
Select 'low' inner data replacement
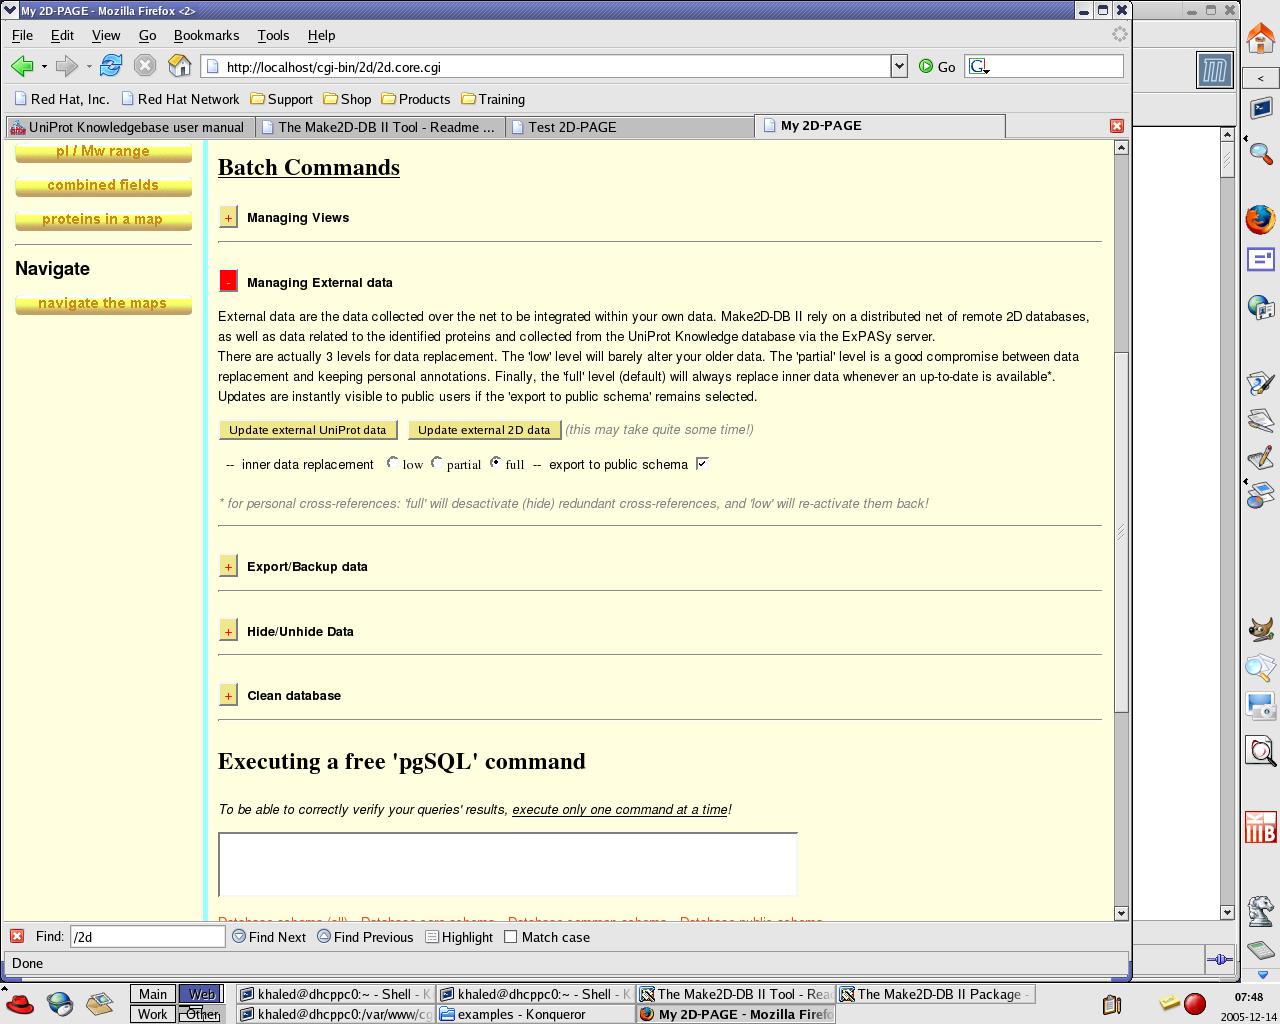point(393,463)
